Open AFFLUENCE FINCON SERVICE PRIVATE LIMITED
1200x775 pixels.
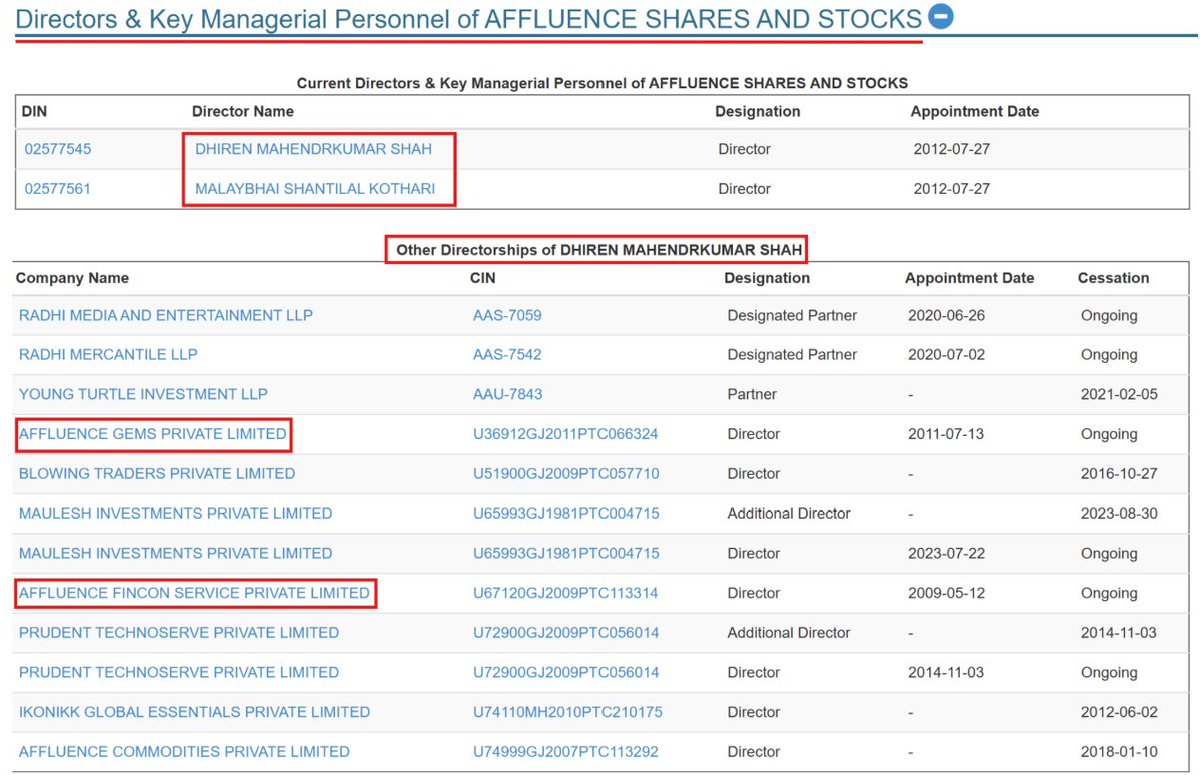tap(194, 593)
